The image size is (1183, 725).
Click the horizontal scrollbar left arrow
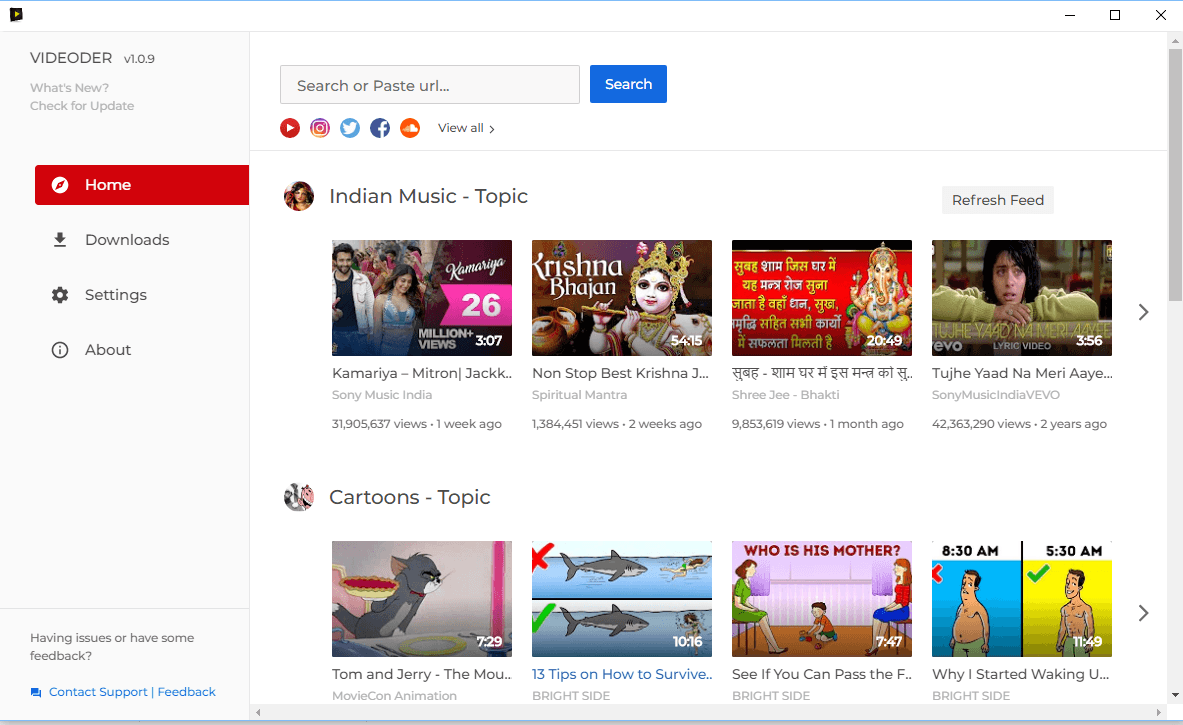tap(258, 712)
